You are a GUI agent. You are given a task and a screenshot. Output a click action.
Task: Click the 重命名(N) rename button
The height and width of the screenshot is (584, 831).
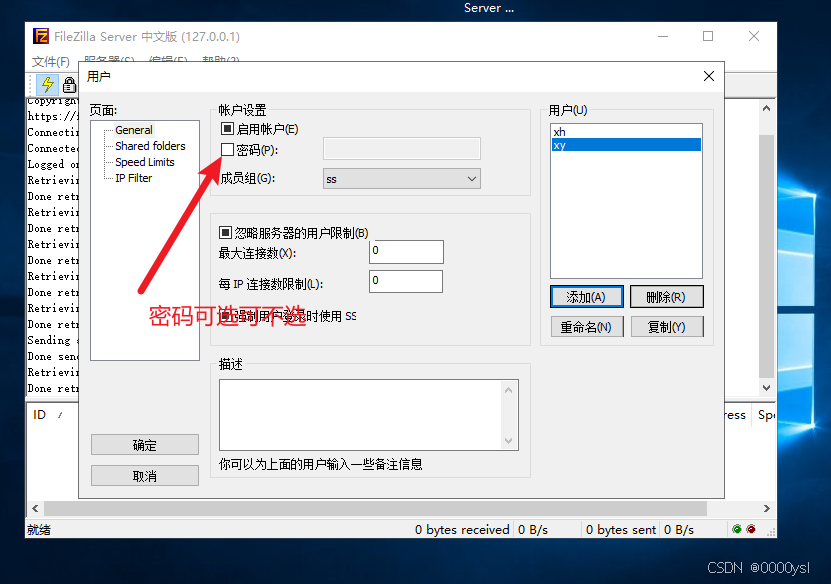point(586,327)
